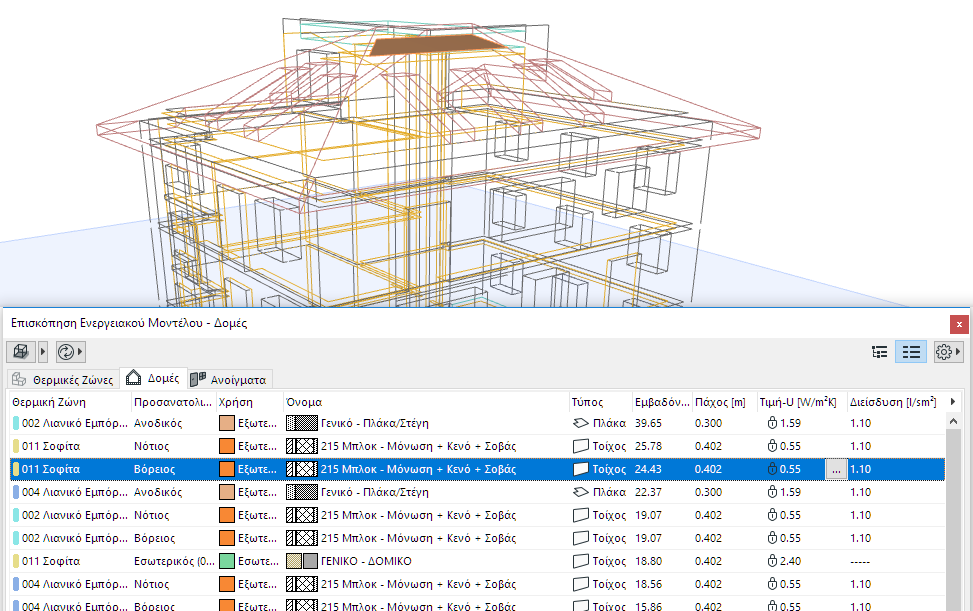Switch to the tree grouped view mode
Screen dimensions: 973x611
tap(880, 352)
